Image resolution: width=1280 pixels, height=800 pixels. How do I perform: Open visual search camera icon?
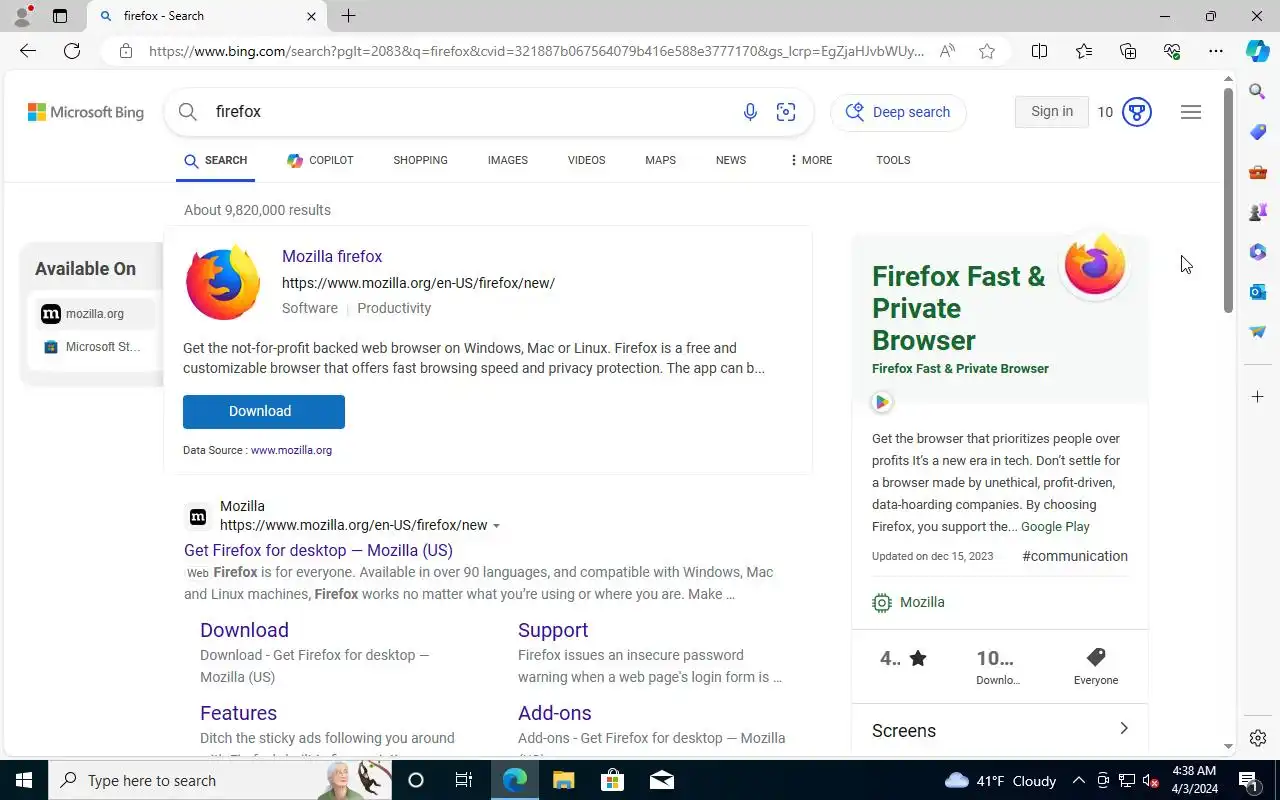786,112
